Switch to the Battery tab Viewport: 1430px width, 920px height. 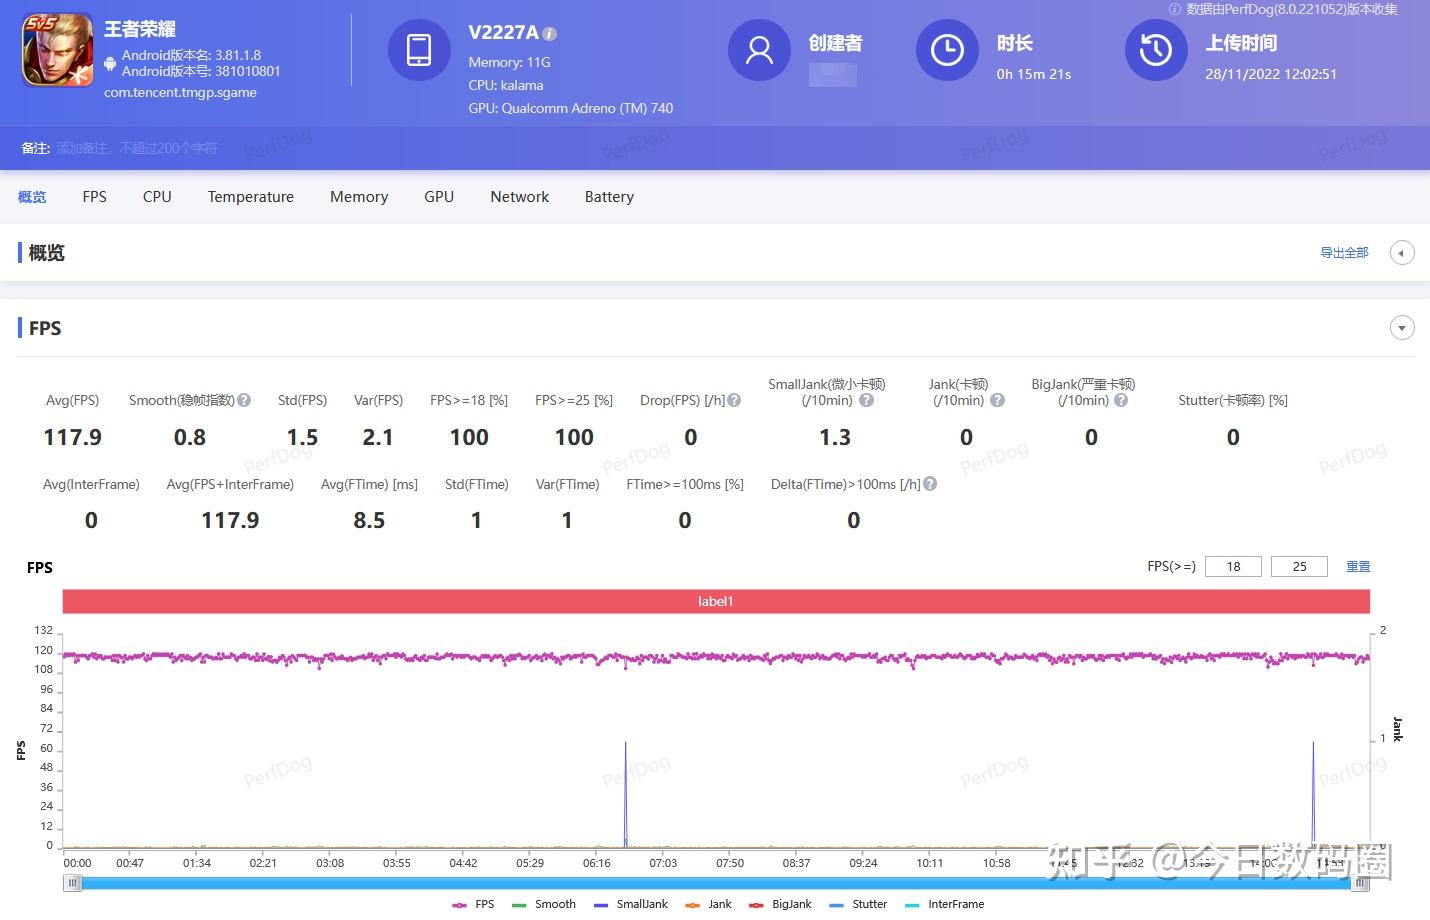(x=609, y=197)
